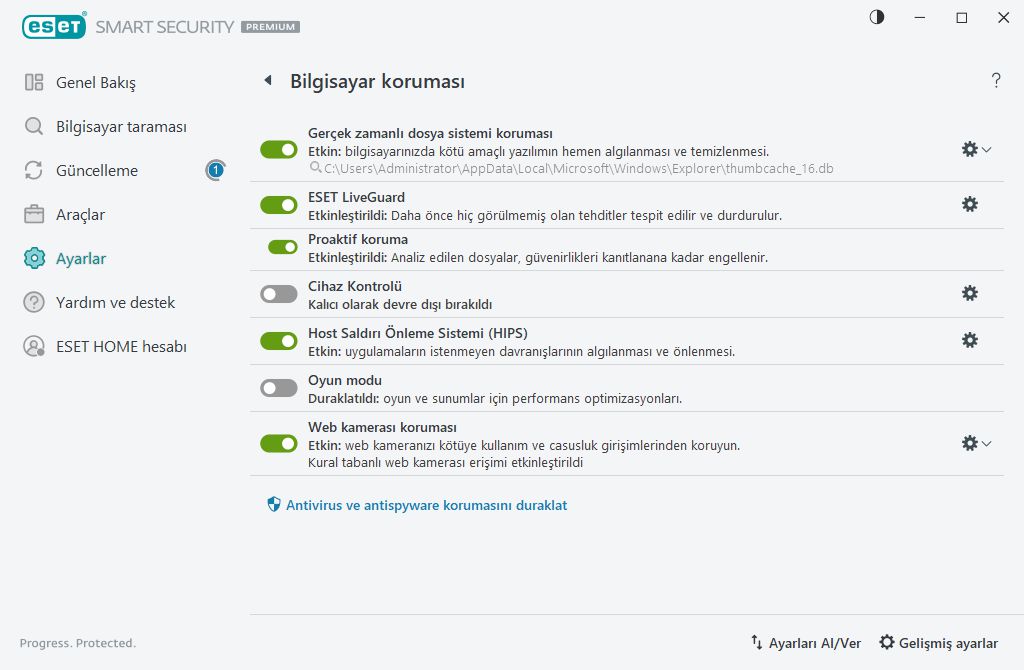
Task: Open the help question mark icon
Action: 996,81
